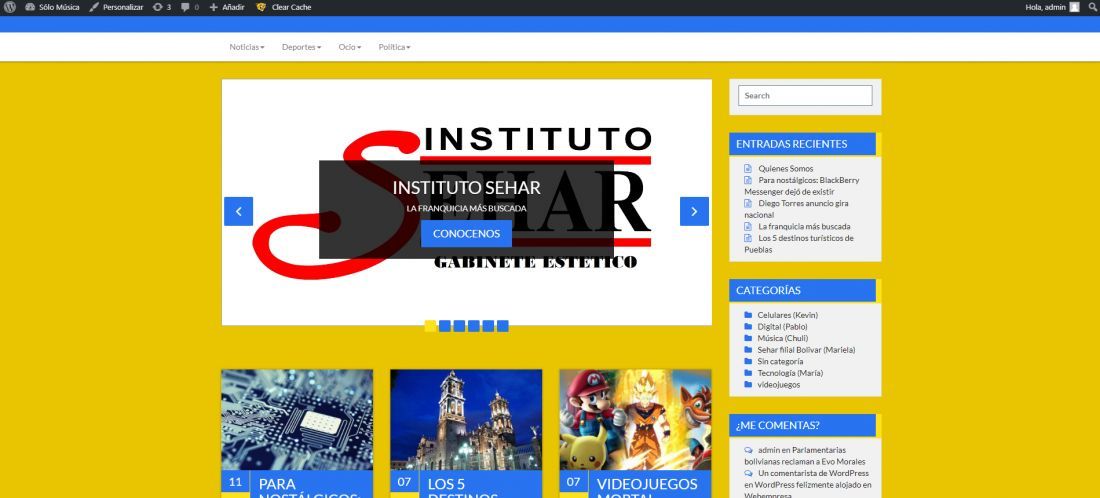The image size is (1100, 498).
Task: Select the sixth slider dot
Action: (x=502, y=325)
